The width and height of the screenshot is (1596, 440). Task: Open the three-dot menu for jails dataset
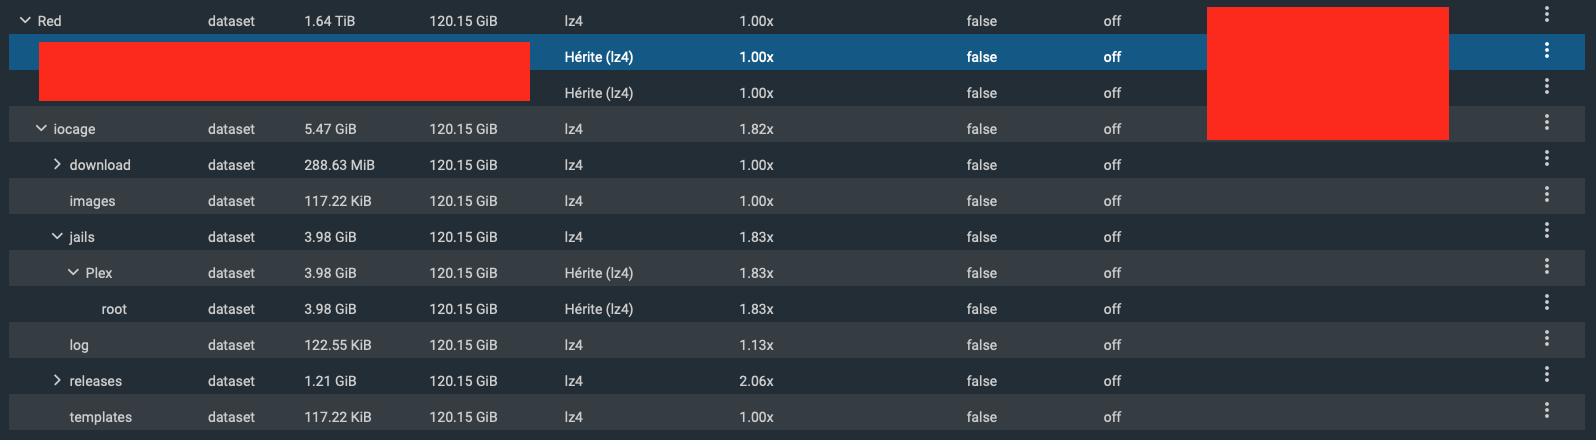pos(1546,230)
